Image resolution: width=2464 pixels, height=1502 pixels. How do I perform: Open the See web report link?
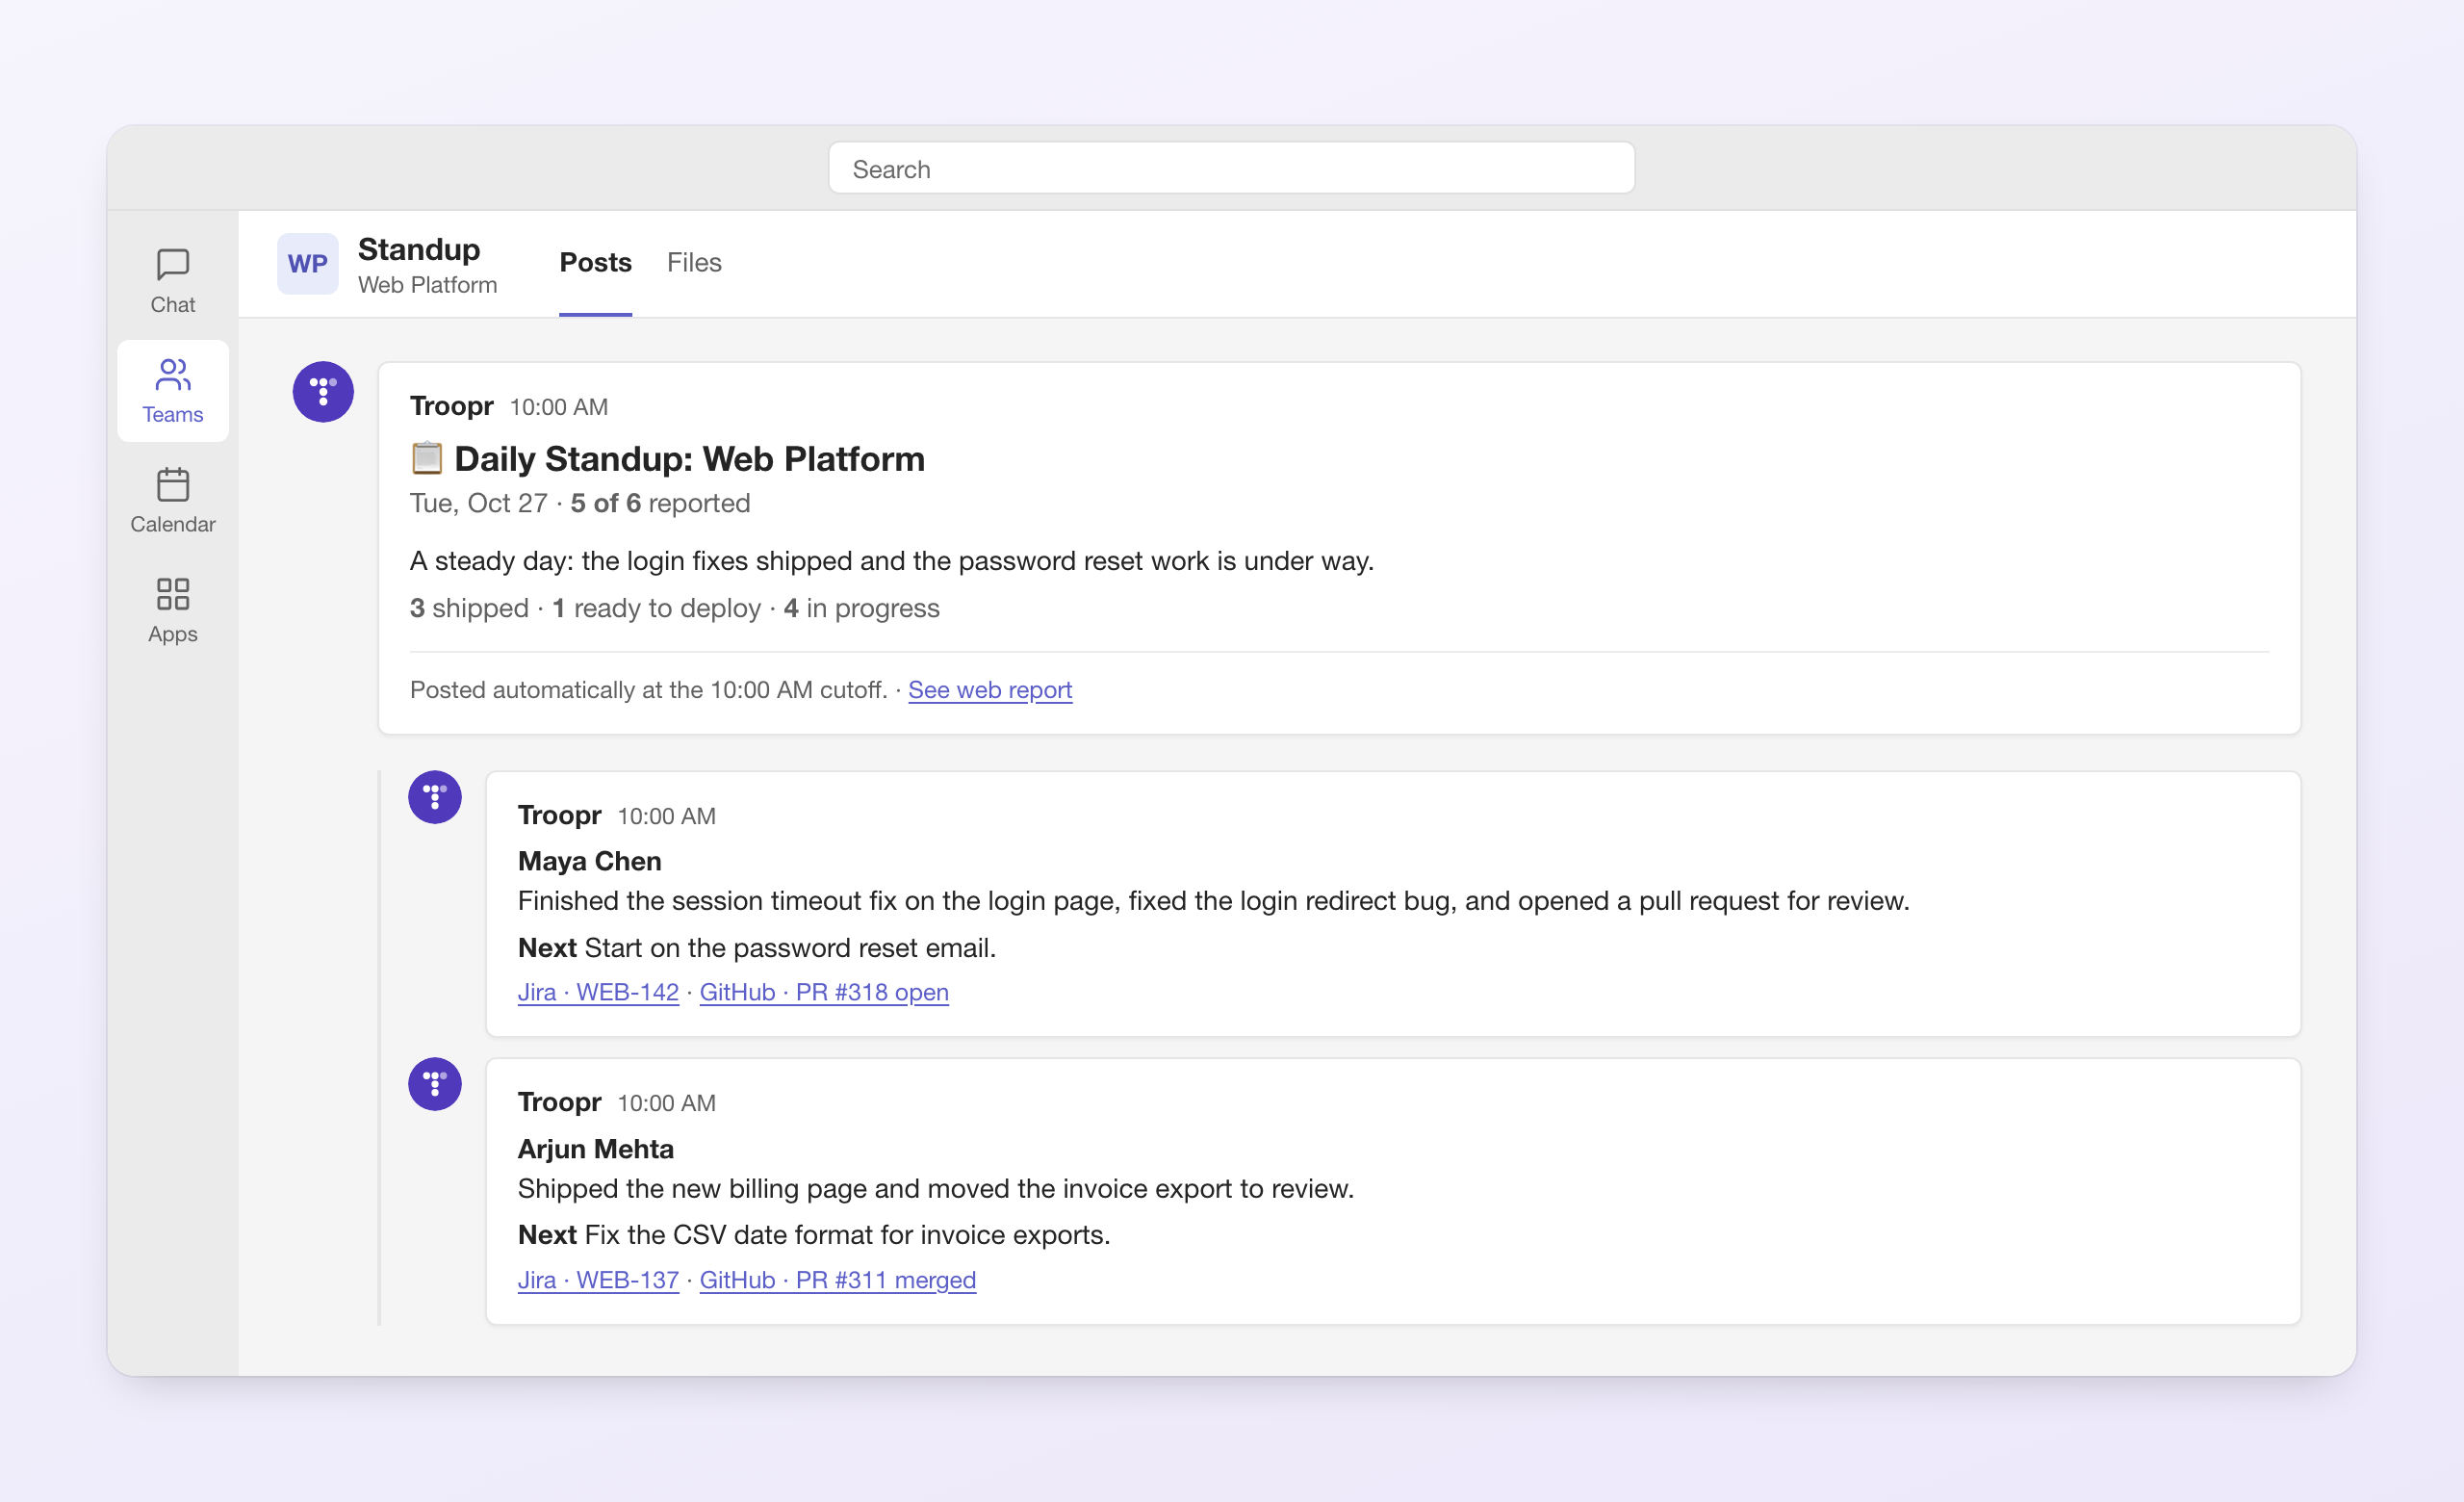[x=990, y=690]
